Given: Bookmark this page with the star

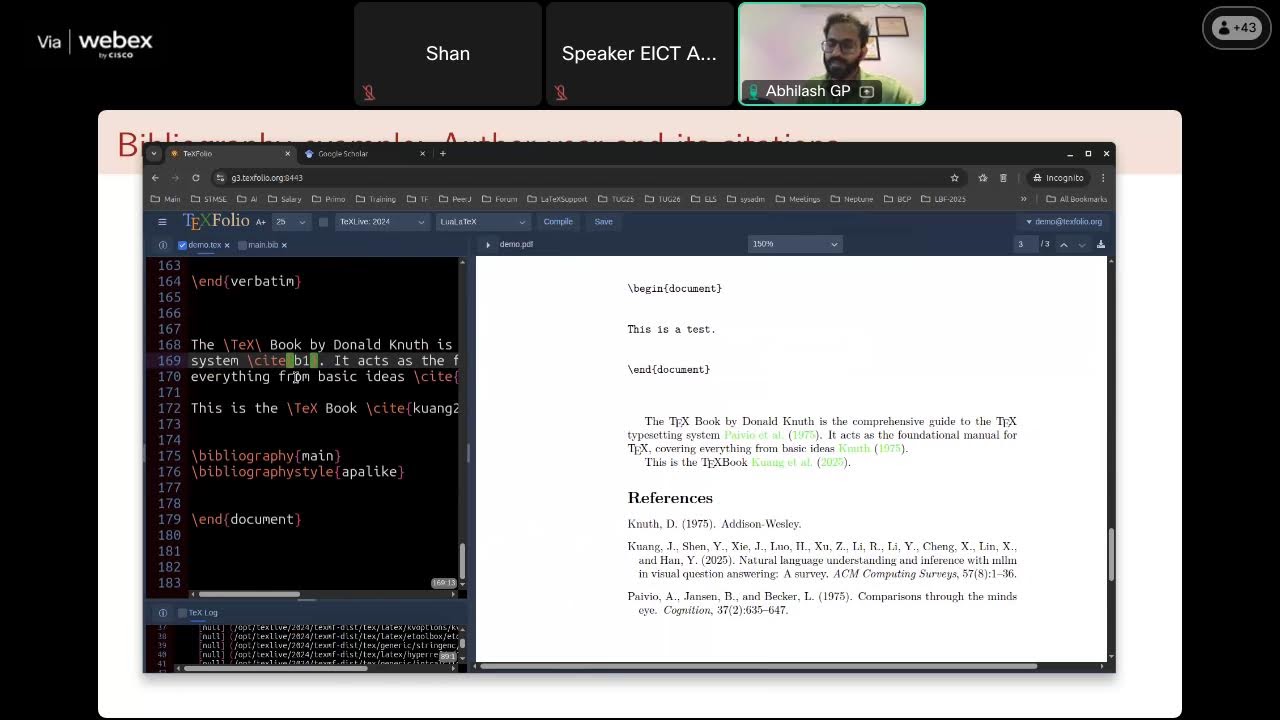Looking at the screenshot, I should [x=954, y=178].
